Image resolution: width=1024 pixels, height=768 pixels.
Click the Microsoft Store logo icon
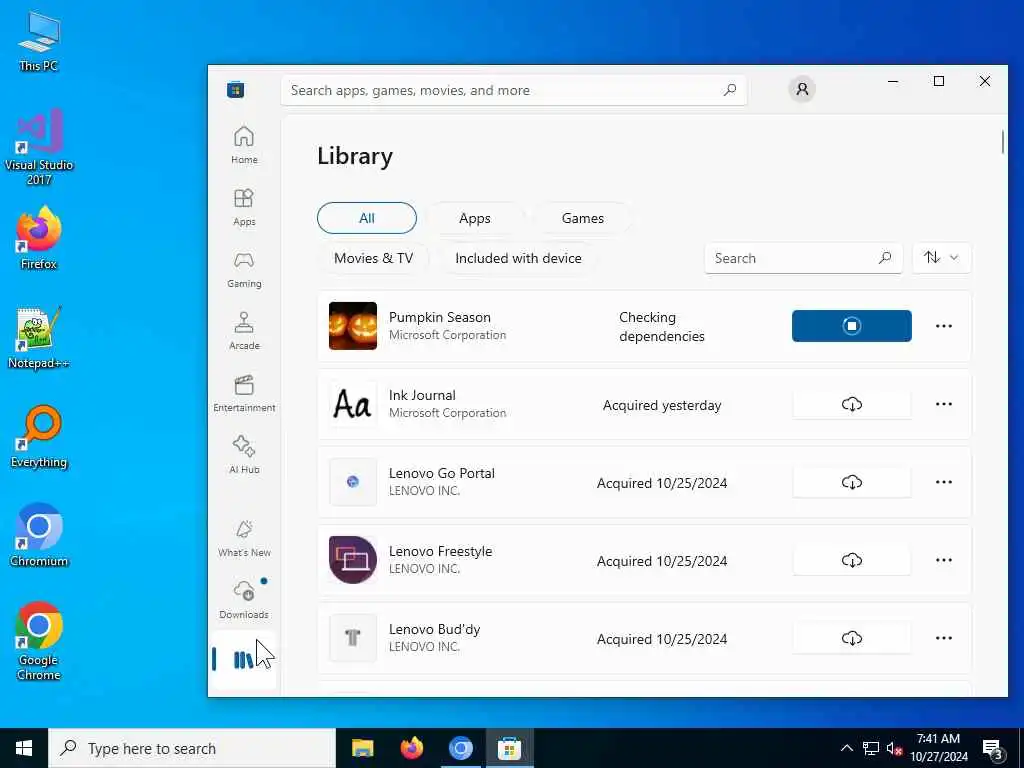pyautogui.click(x=236, y=89)
